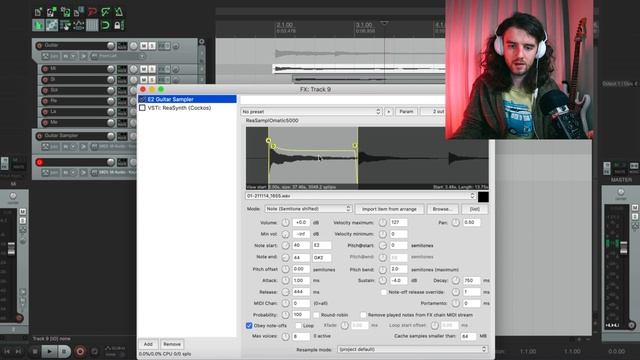Disarm the red armed unnamed track
640x360 pixels.
40,162
